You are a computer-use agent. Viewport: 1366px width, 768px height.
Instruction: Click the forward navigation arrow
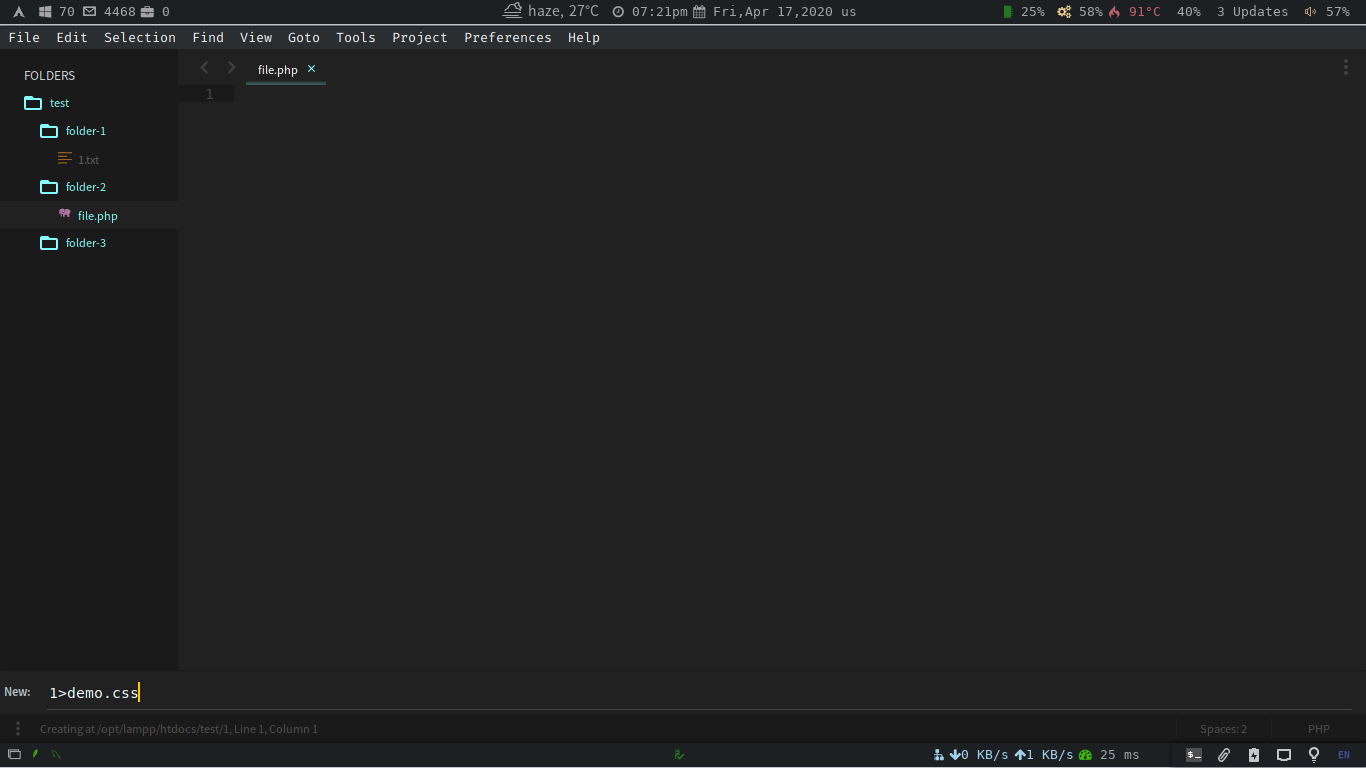(231, 68)
